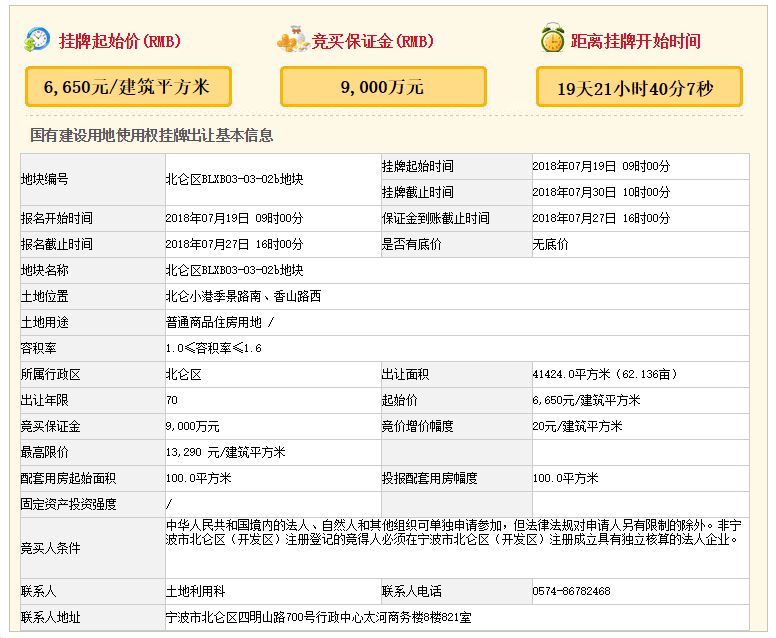Click the 所属行政区 value 北仑区
The height and width of the screenshot is (638, 776).
(184, 374)
